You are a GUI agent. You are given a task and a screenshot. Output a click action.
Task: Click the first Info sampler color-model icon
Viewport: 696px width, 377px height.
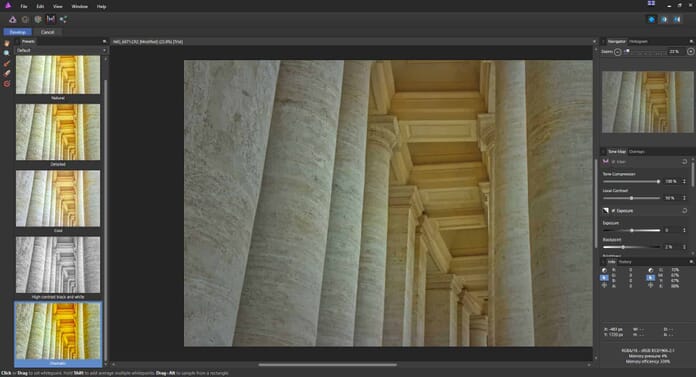pos(604,270)
